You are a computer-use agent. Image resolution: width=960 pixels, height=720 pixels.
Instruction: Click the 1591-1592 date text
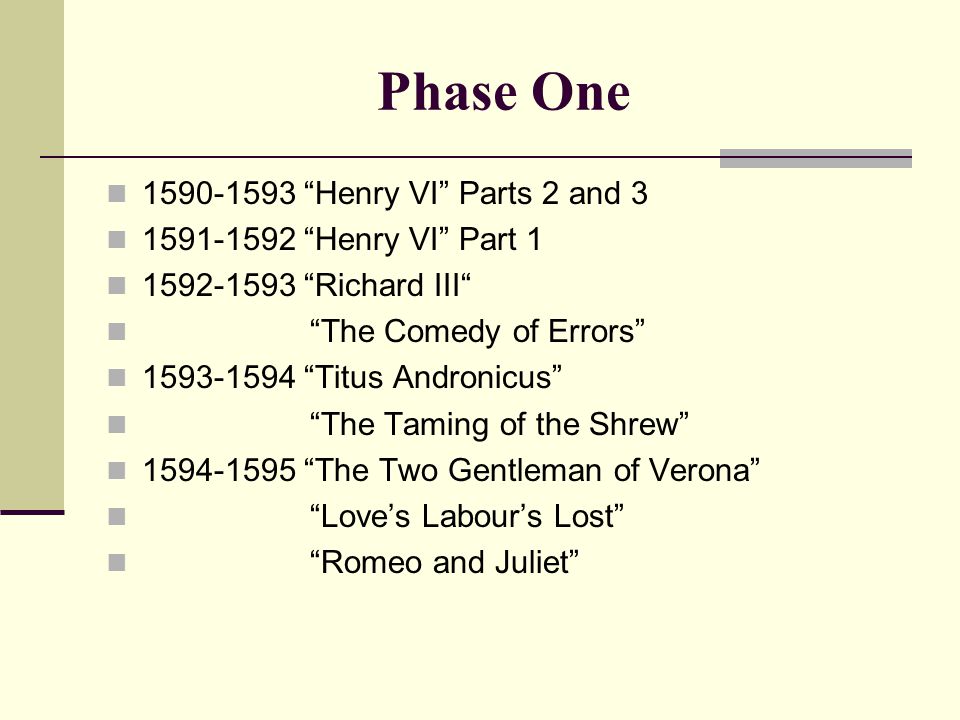click(219, 239)
